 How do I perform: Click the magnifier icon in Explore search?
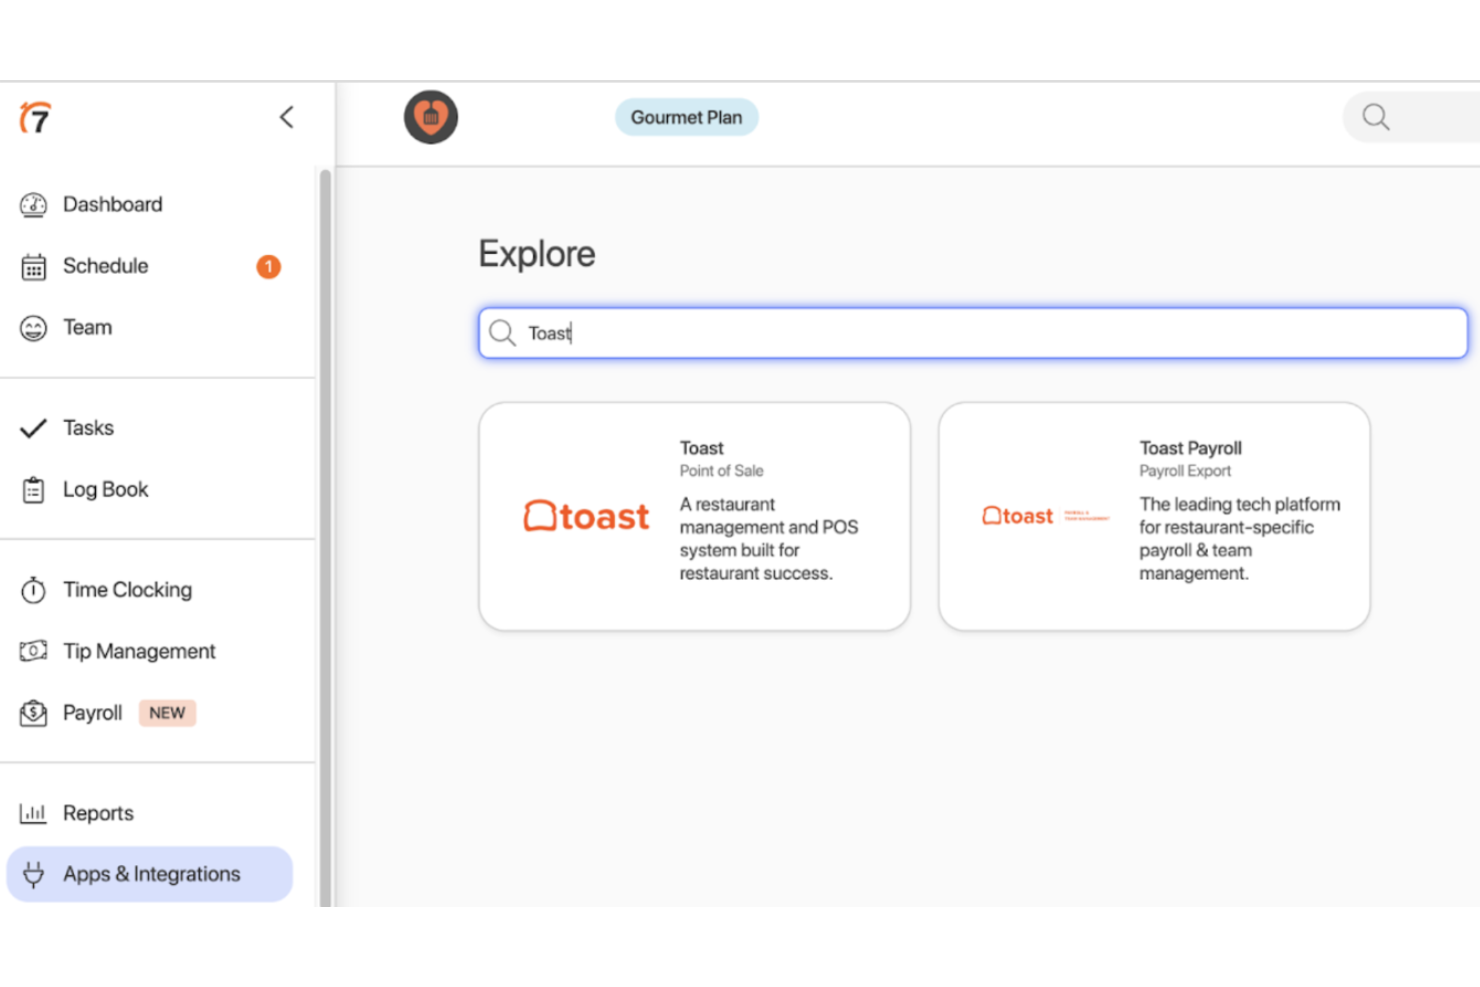[502, 333]
